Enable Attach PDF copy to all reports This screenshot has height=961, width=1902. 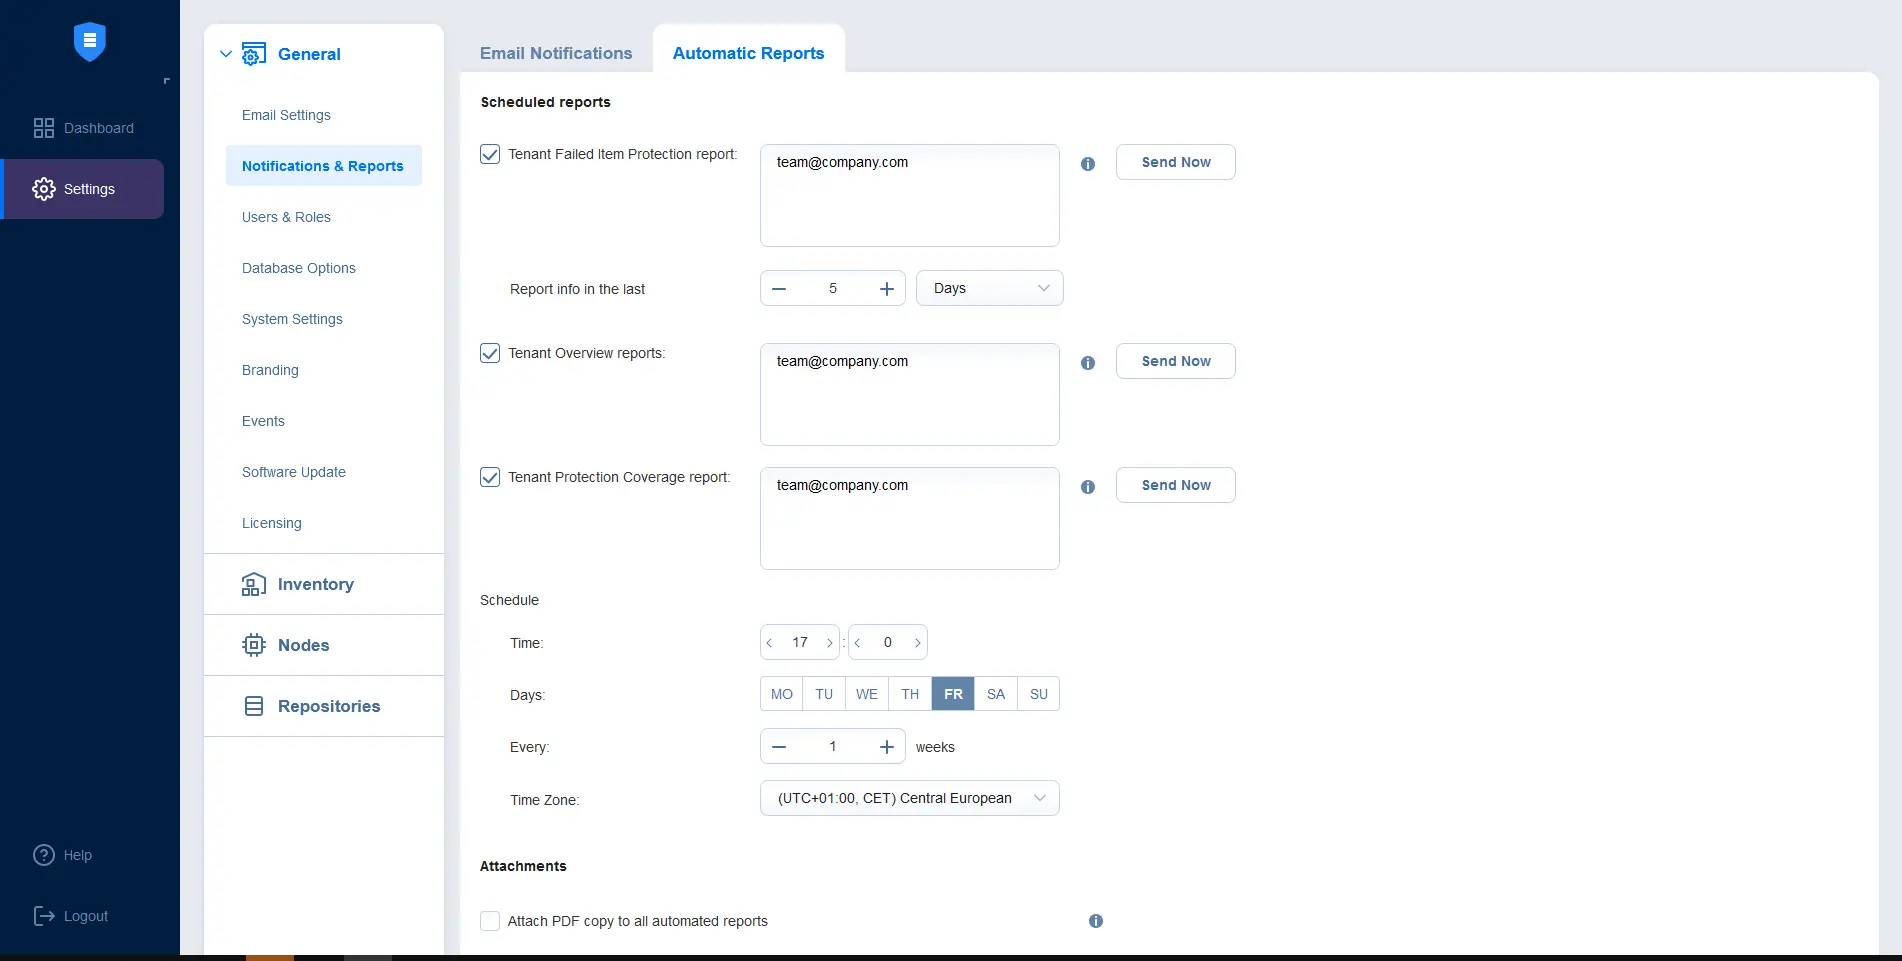pyautogui.click(x=490, y=921)
